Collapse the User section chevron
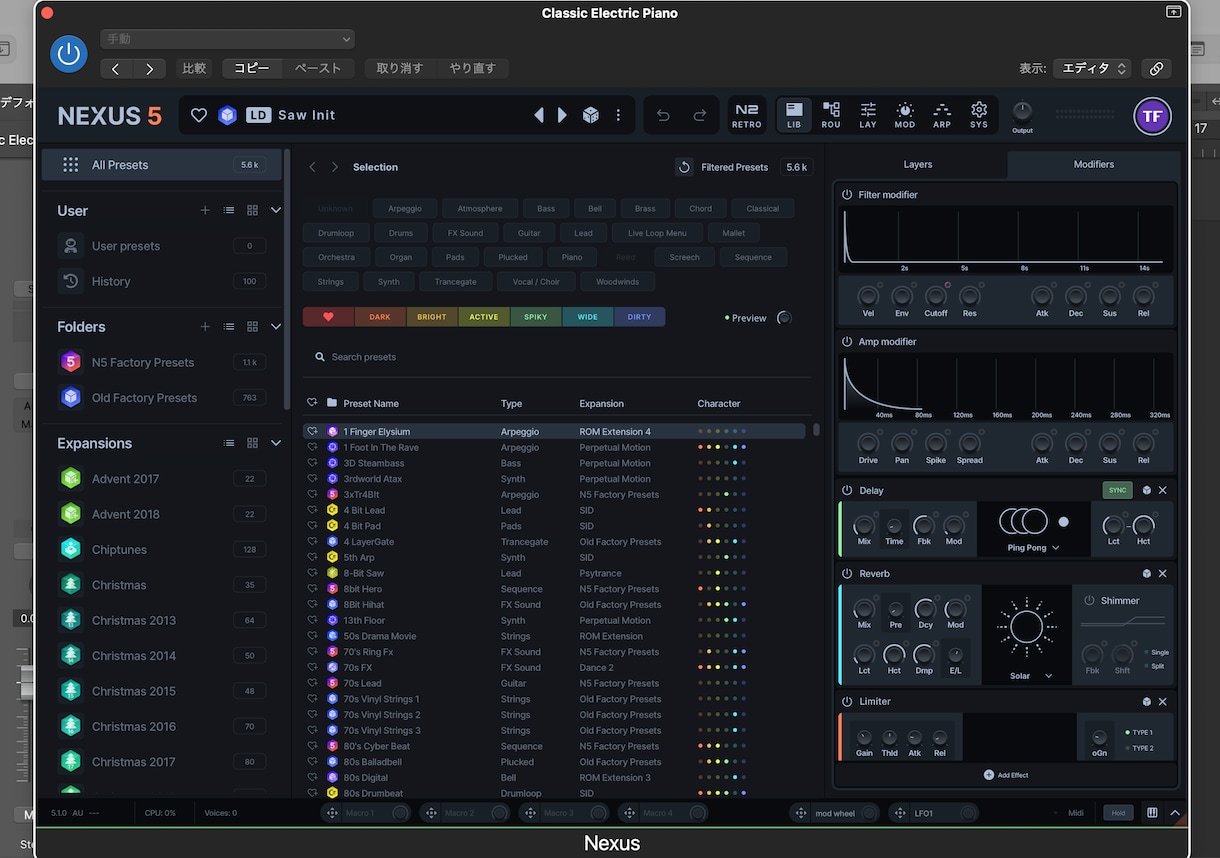1220x858 pixels. coord(276,211)
